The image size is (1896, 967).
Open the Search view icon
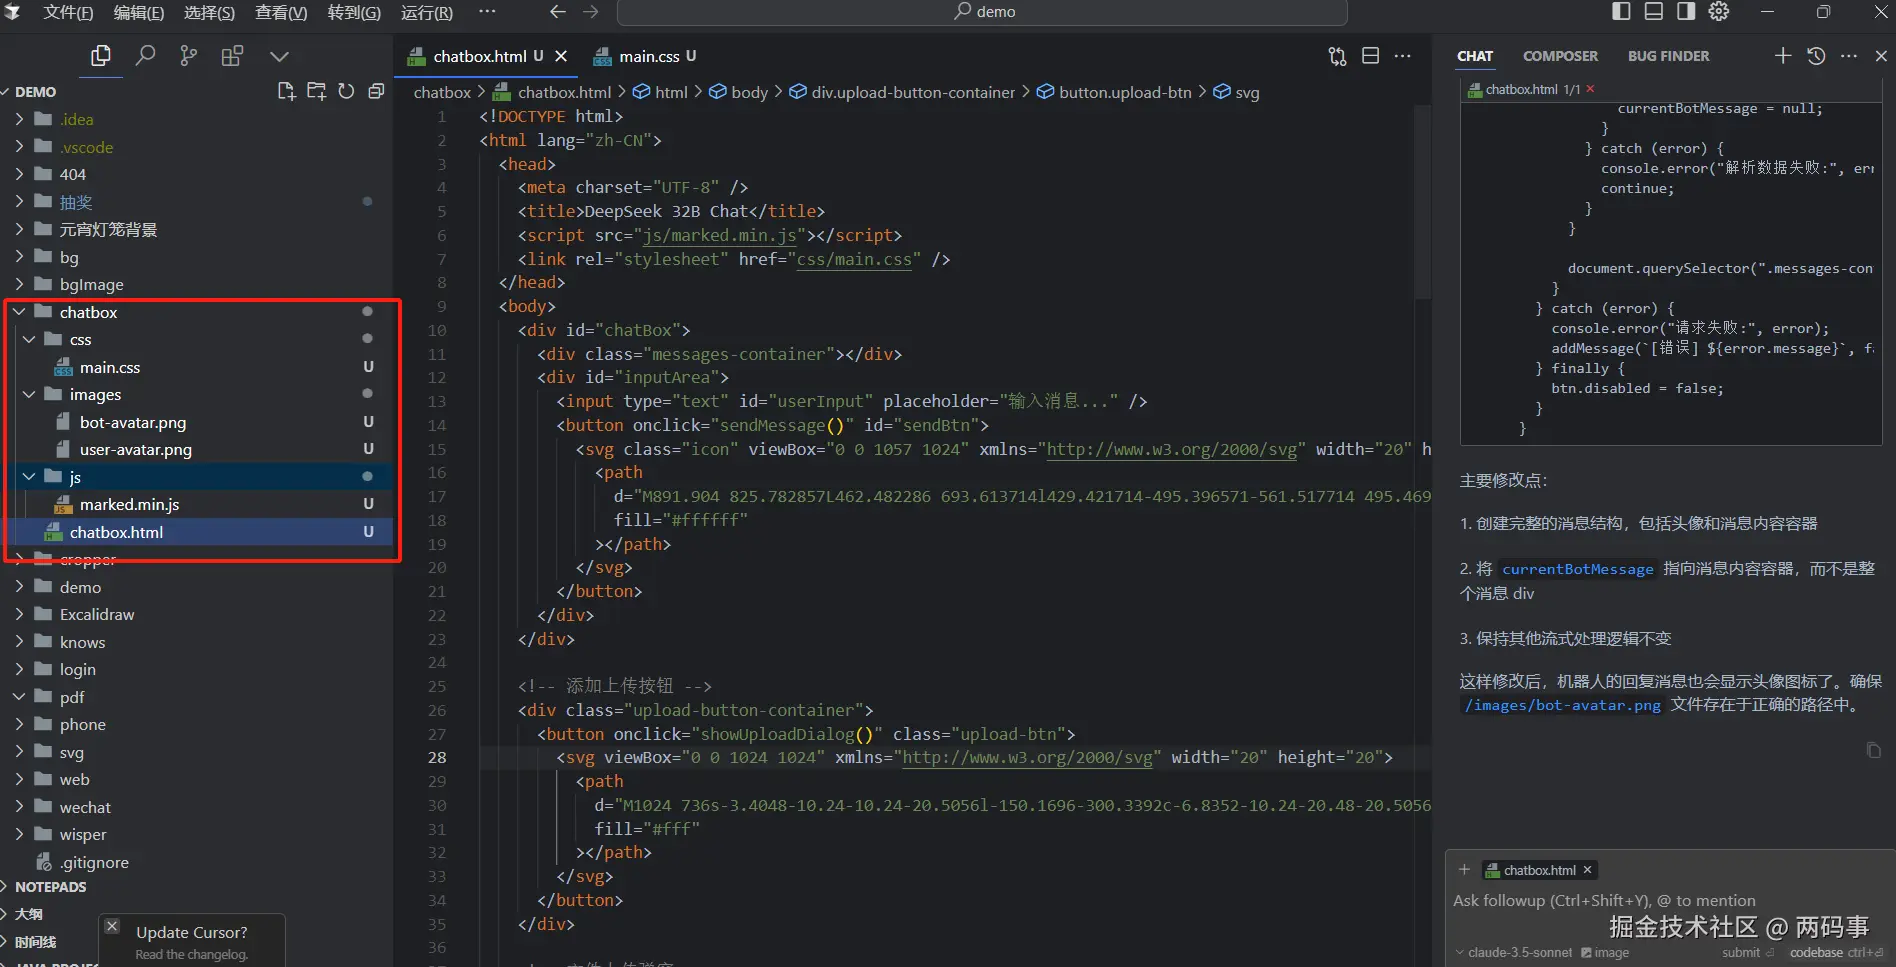pos(145,56)
